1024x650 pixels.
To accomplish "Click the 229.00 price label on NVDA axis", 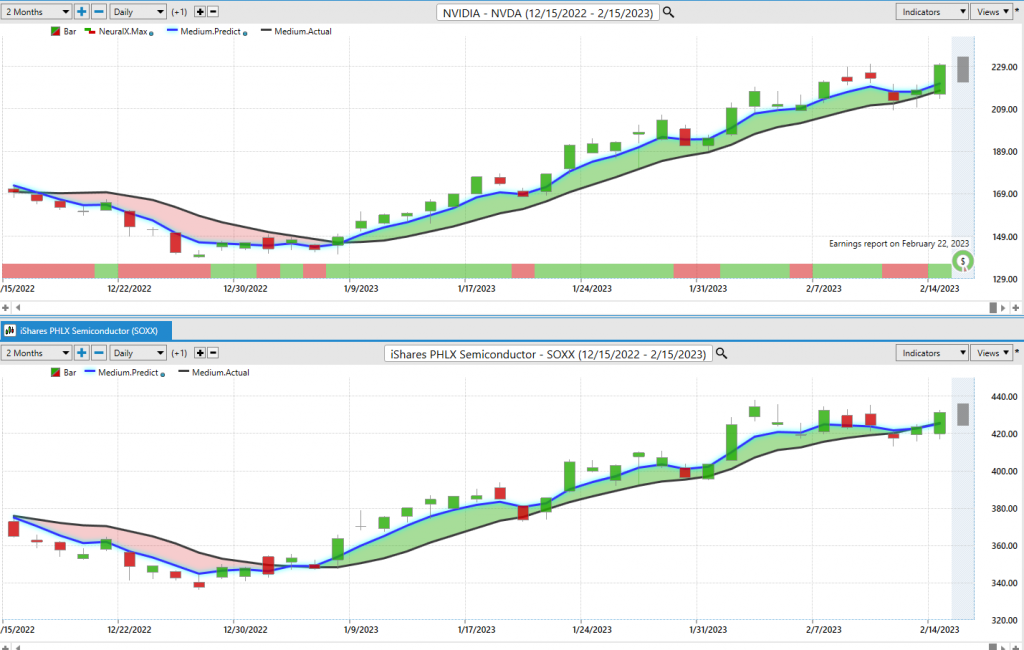I will (x=1004, y=67).
